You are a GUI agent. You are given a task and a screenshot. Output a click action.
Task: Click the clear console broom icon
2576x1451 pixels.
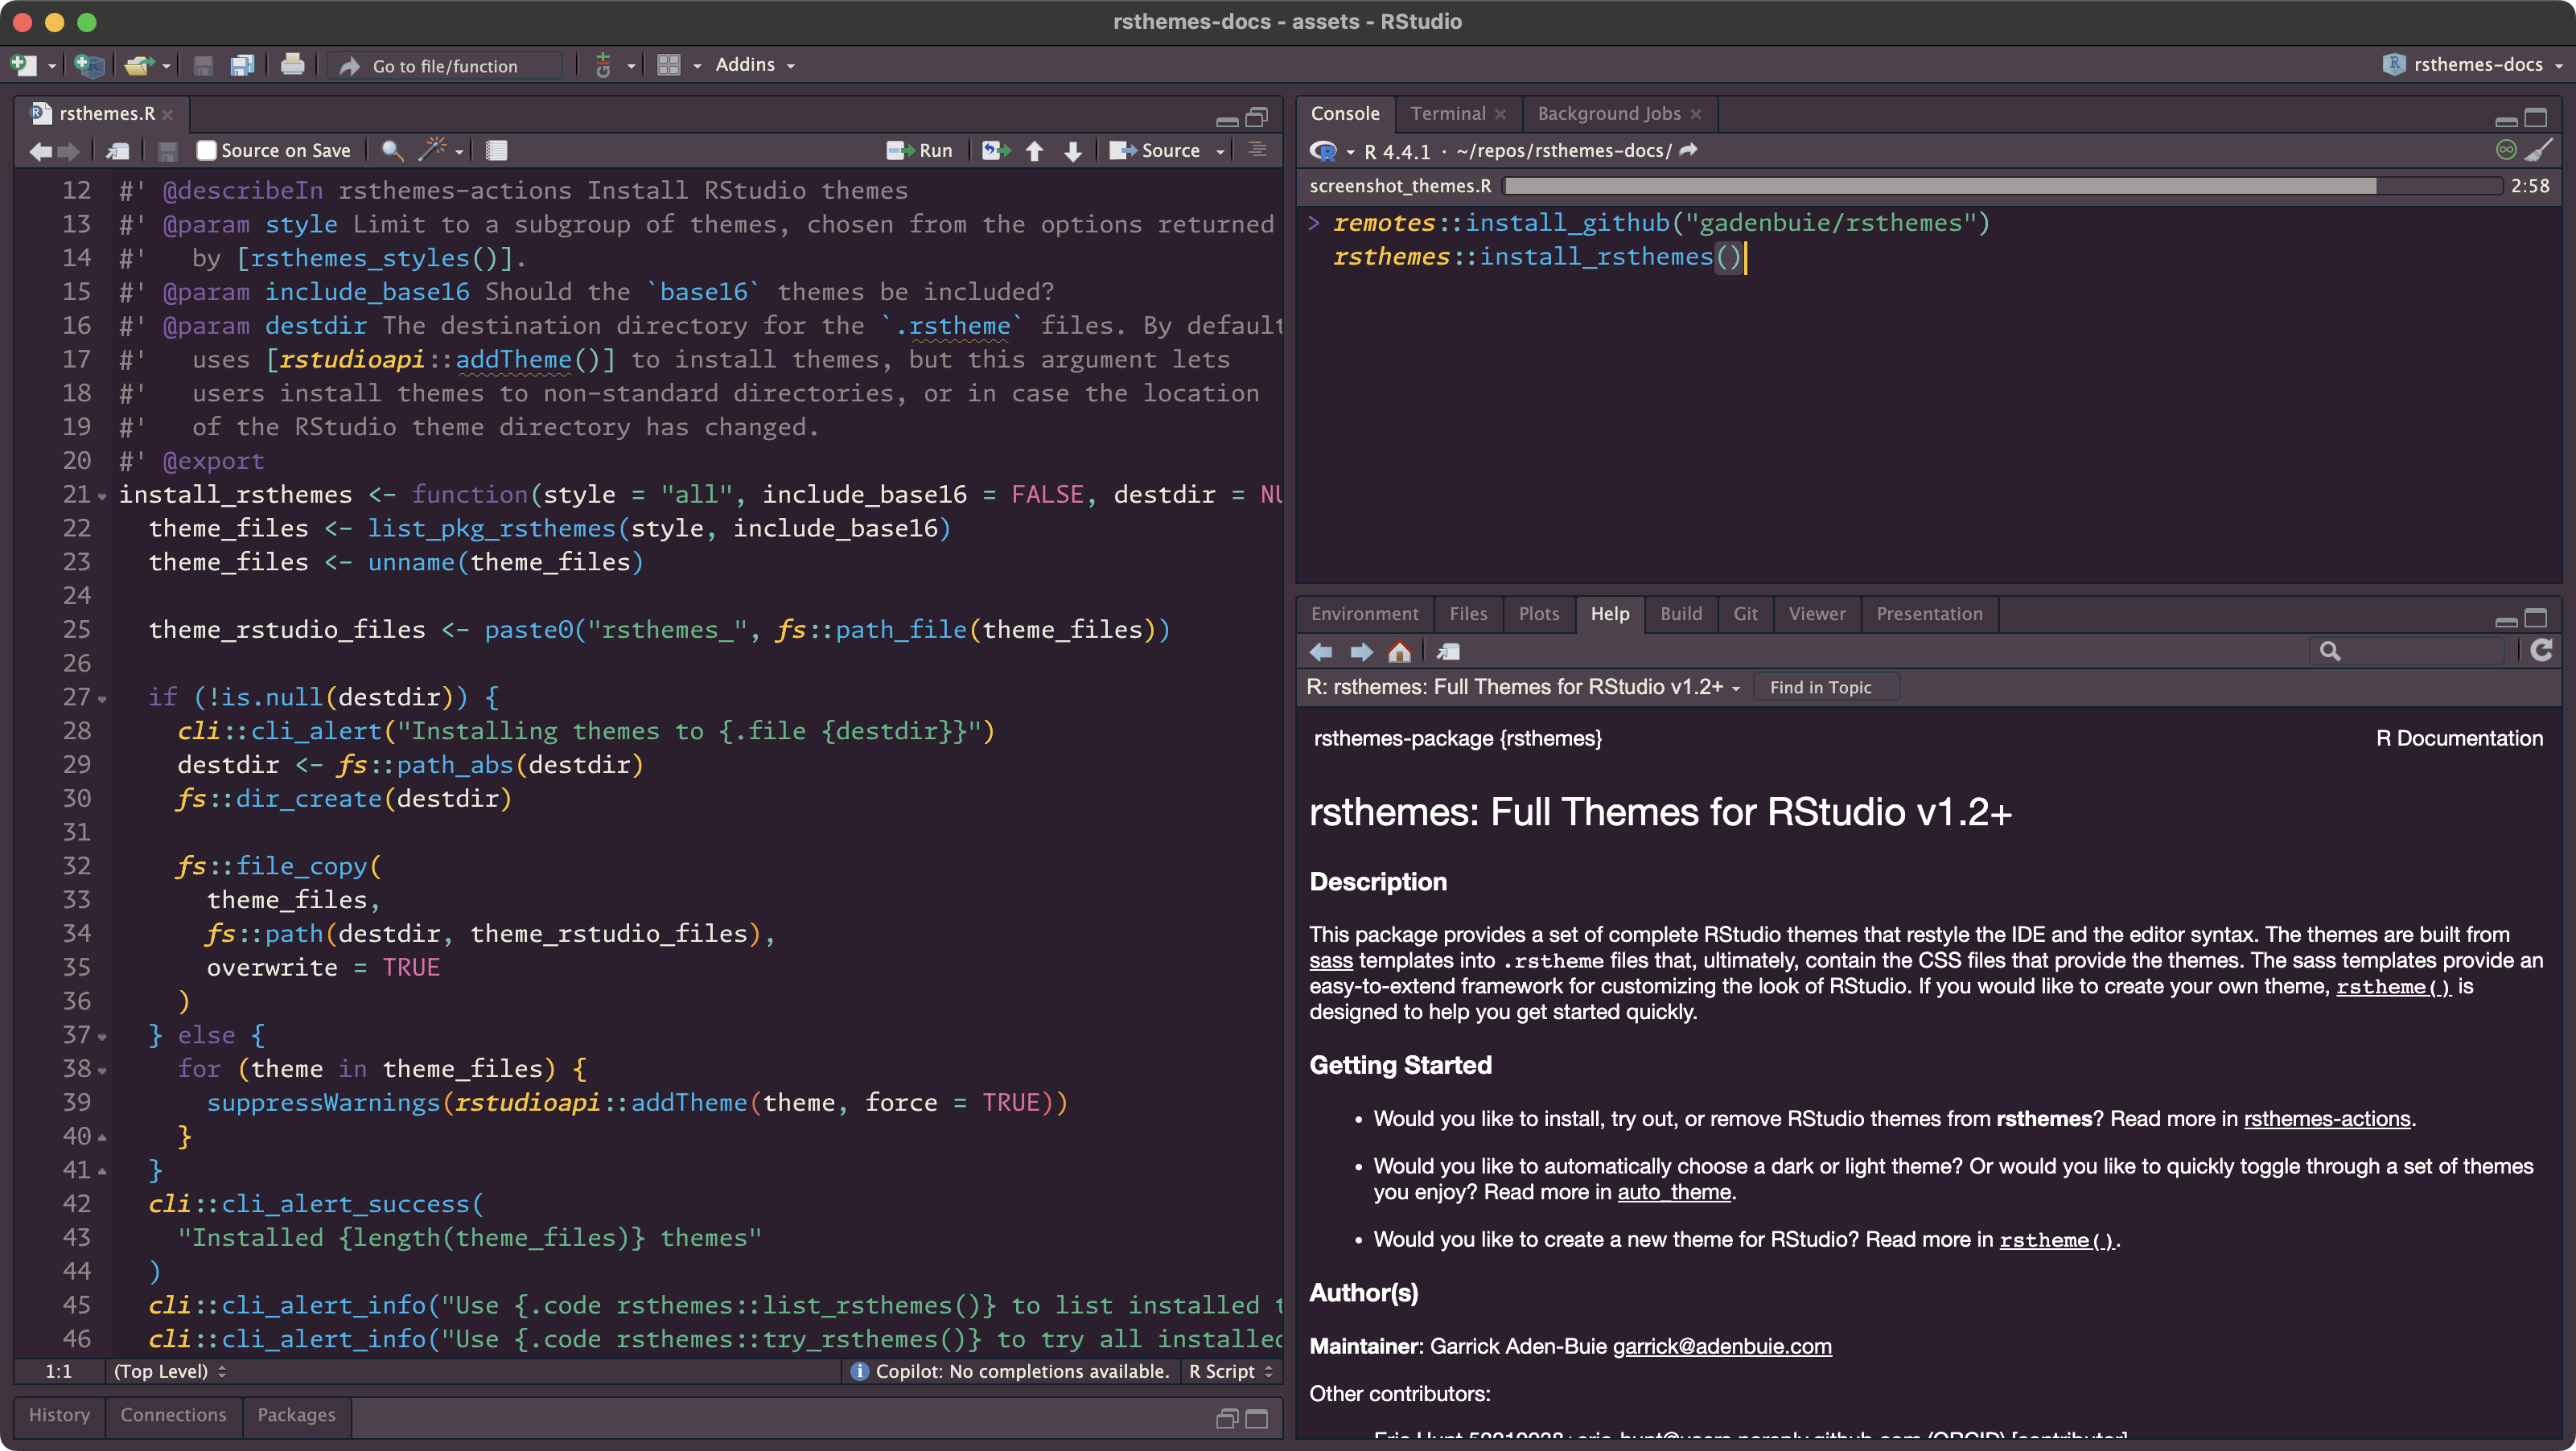coord(2538,150)
